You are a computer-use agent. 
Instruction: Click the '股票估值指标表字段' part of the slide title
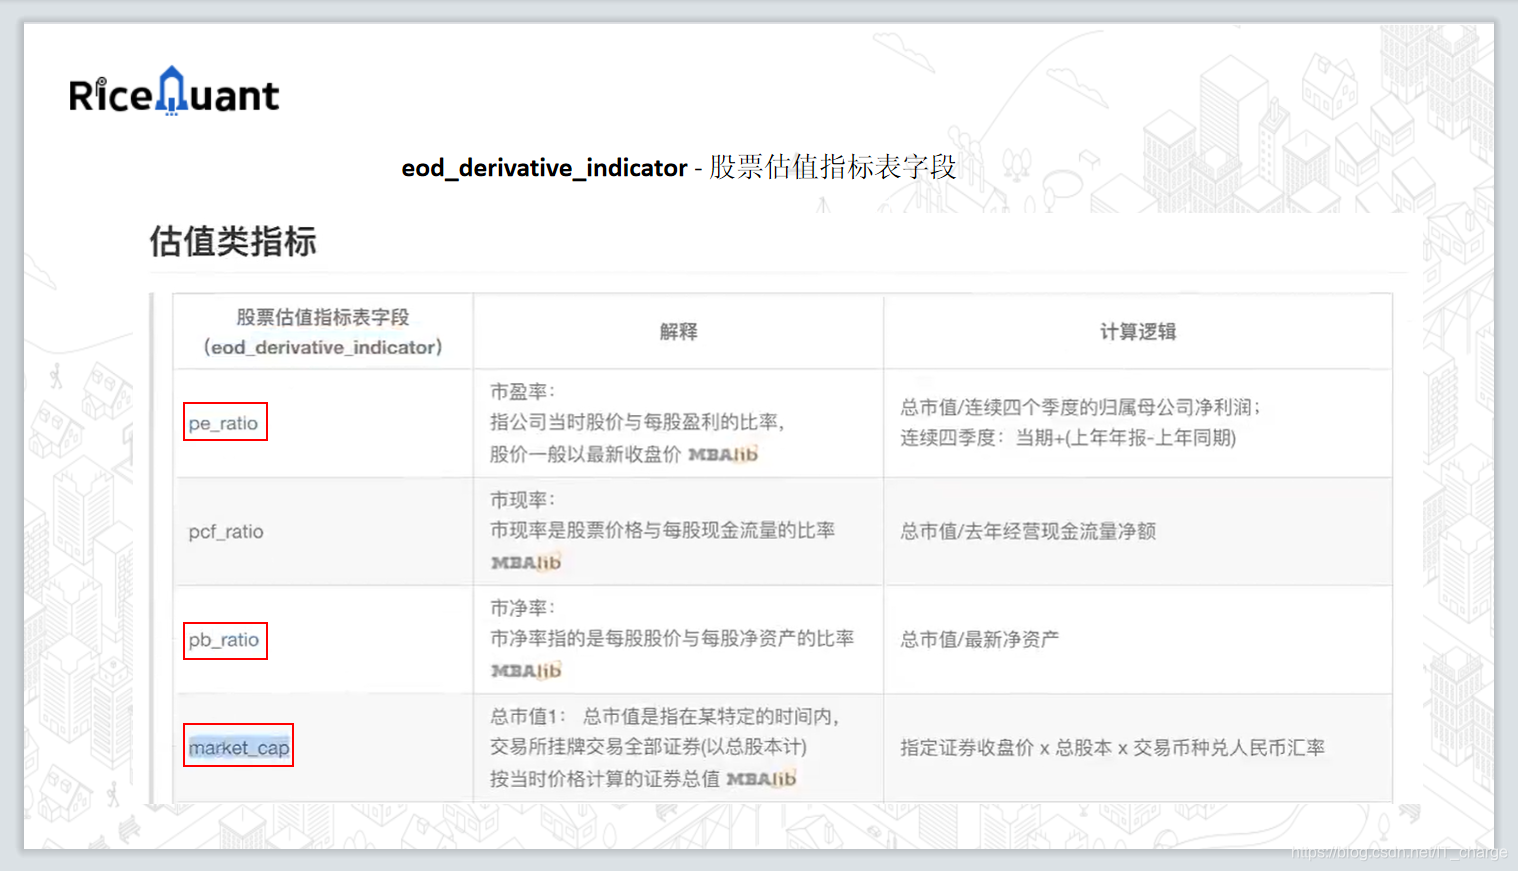click(833, 167)
